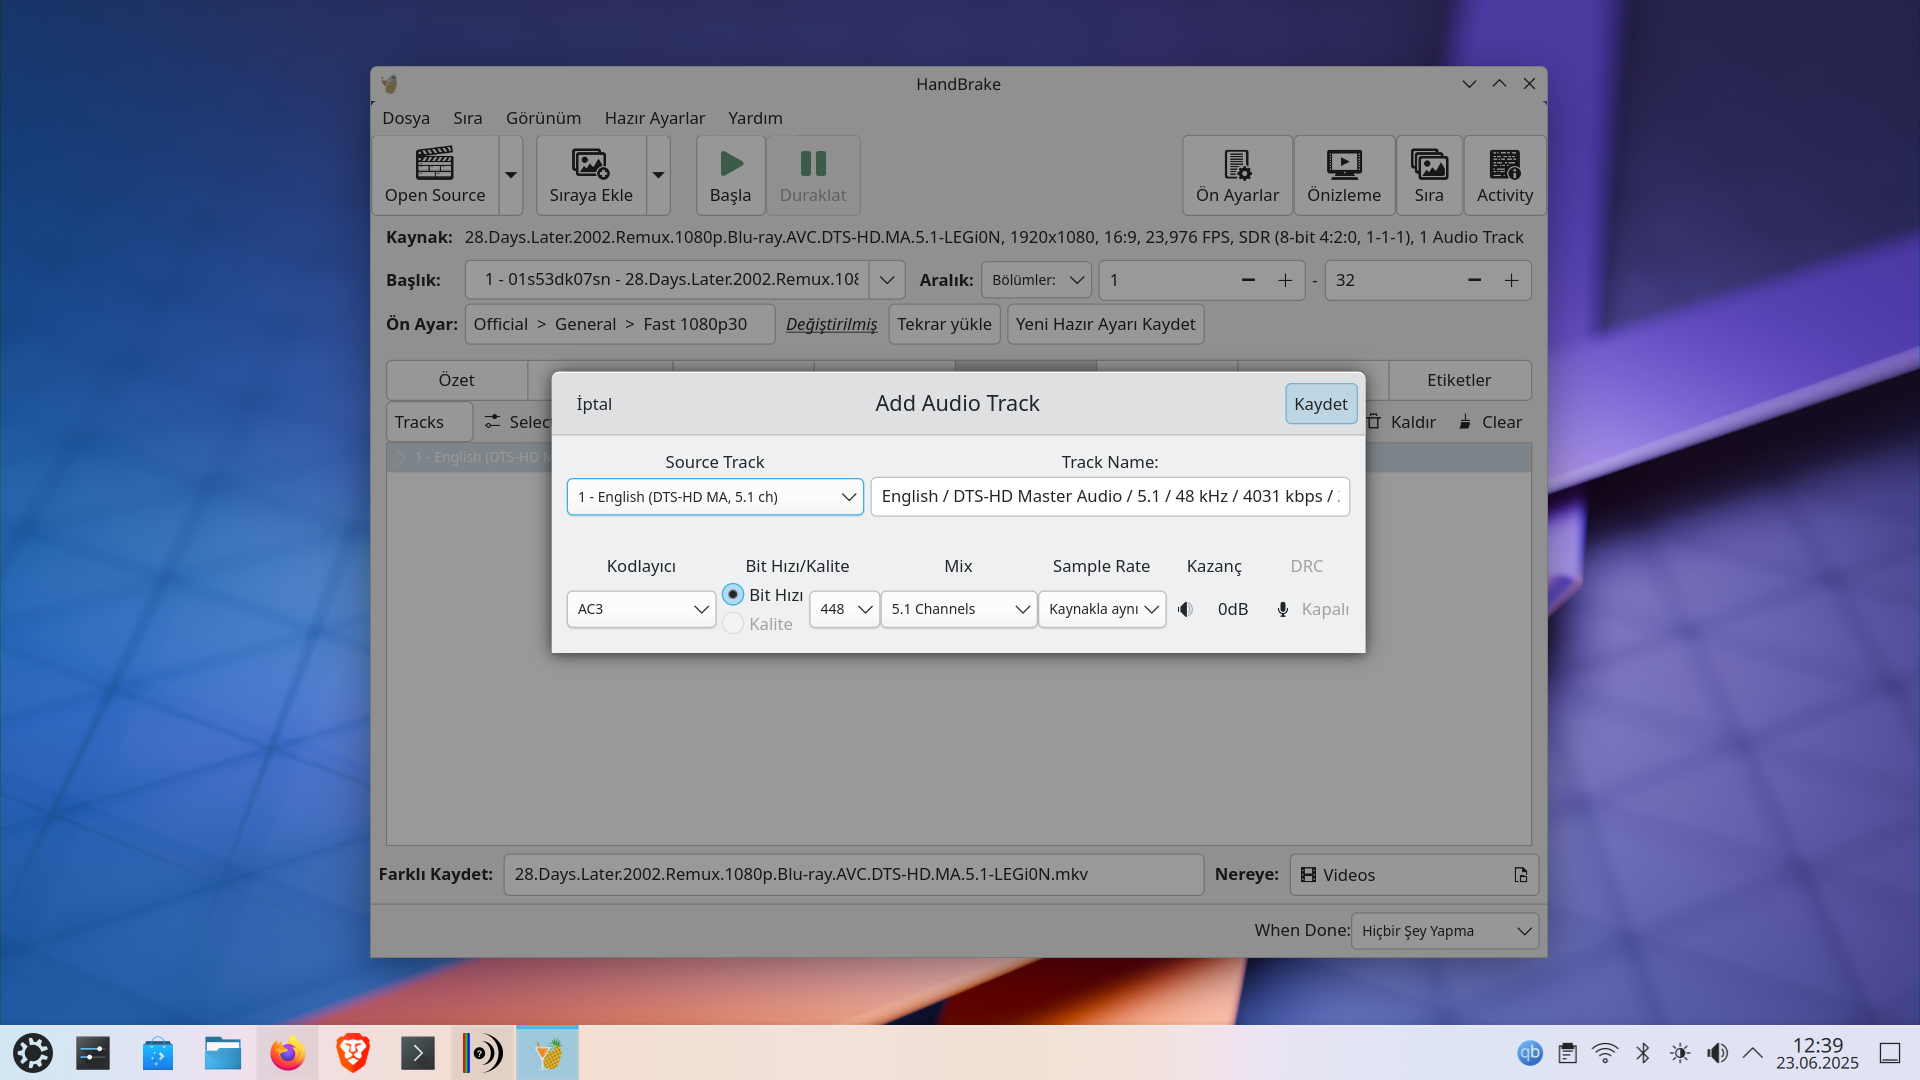Increase the end chapter value 32
1920x1080 pixels.
tap(1511, 280)
